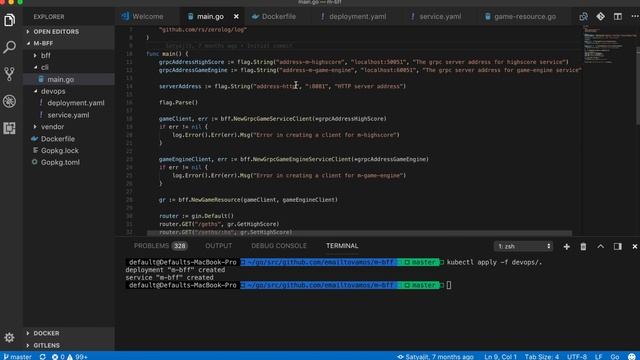
Task: Click Satyajit, 7 months ago blame in status bar
Action: (435, 357)
